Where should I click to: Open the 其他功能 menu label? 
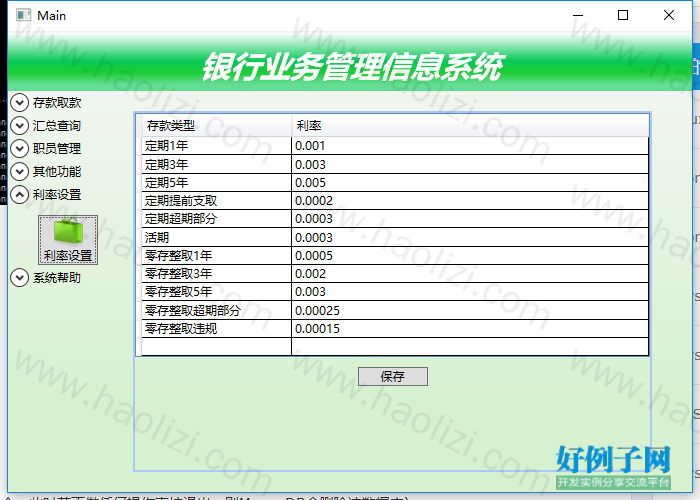pyautogui.click(x=57, y=171)
